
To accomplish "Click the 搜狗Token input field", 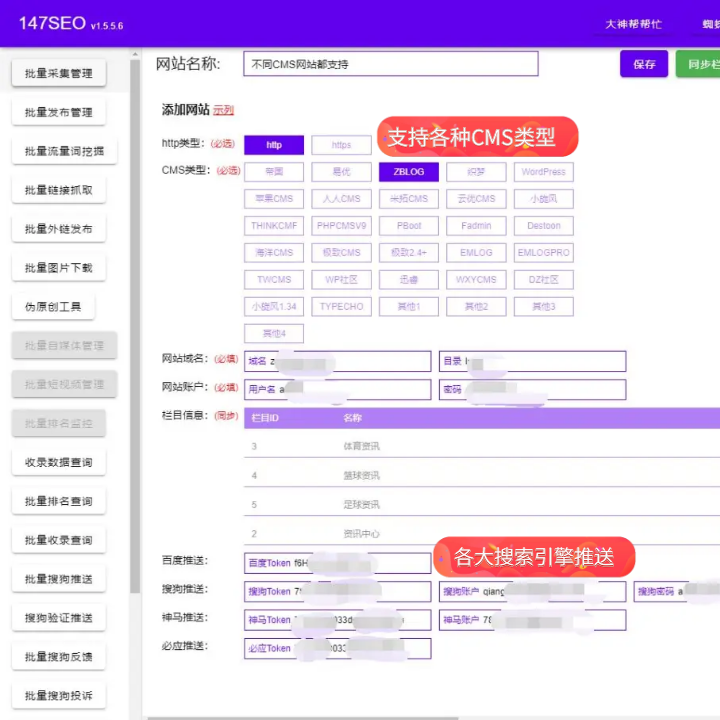I will [338, 591].
